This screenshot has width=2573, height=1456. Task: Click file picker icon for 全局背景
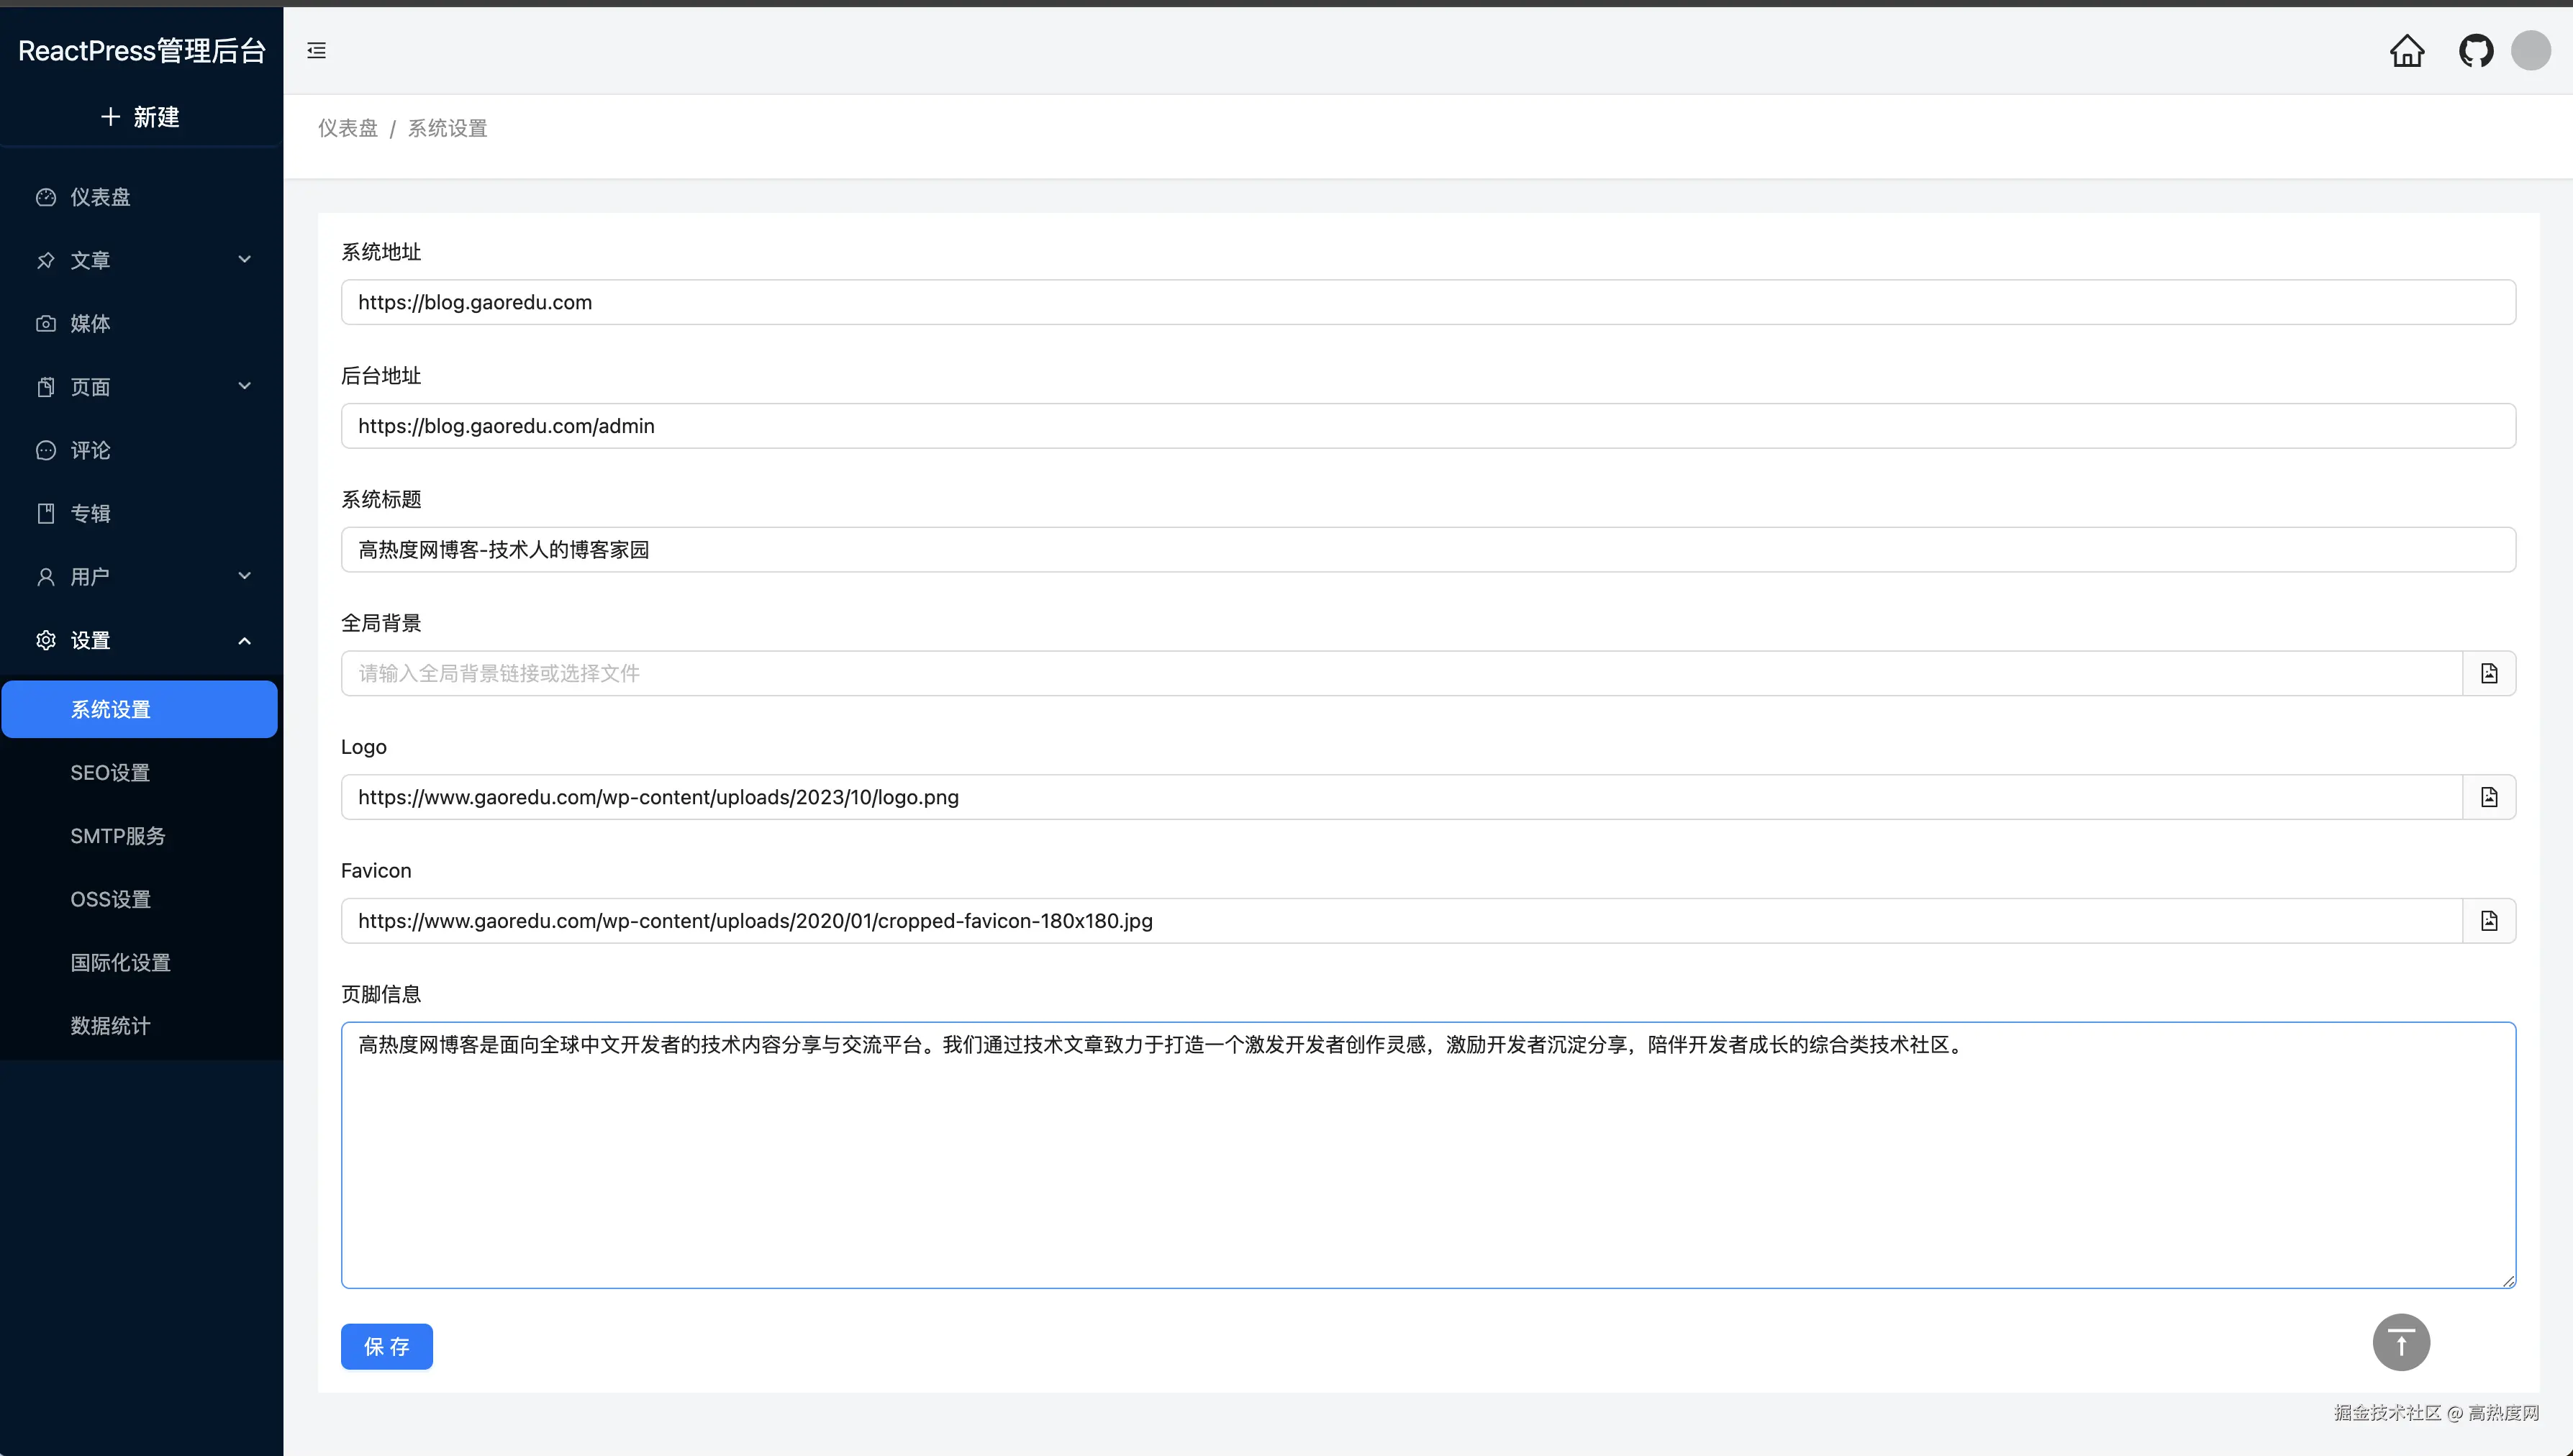2488,673
